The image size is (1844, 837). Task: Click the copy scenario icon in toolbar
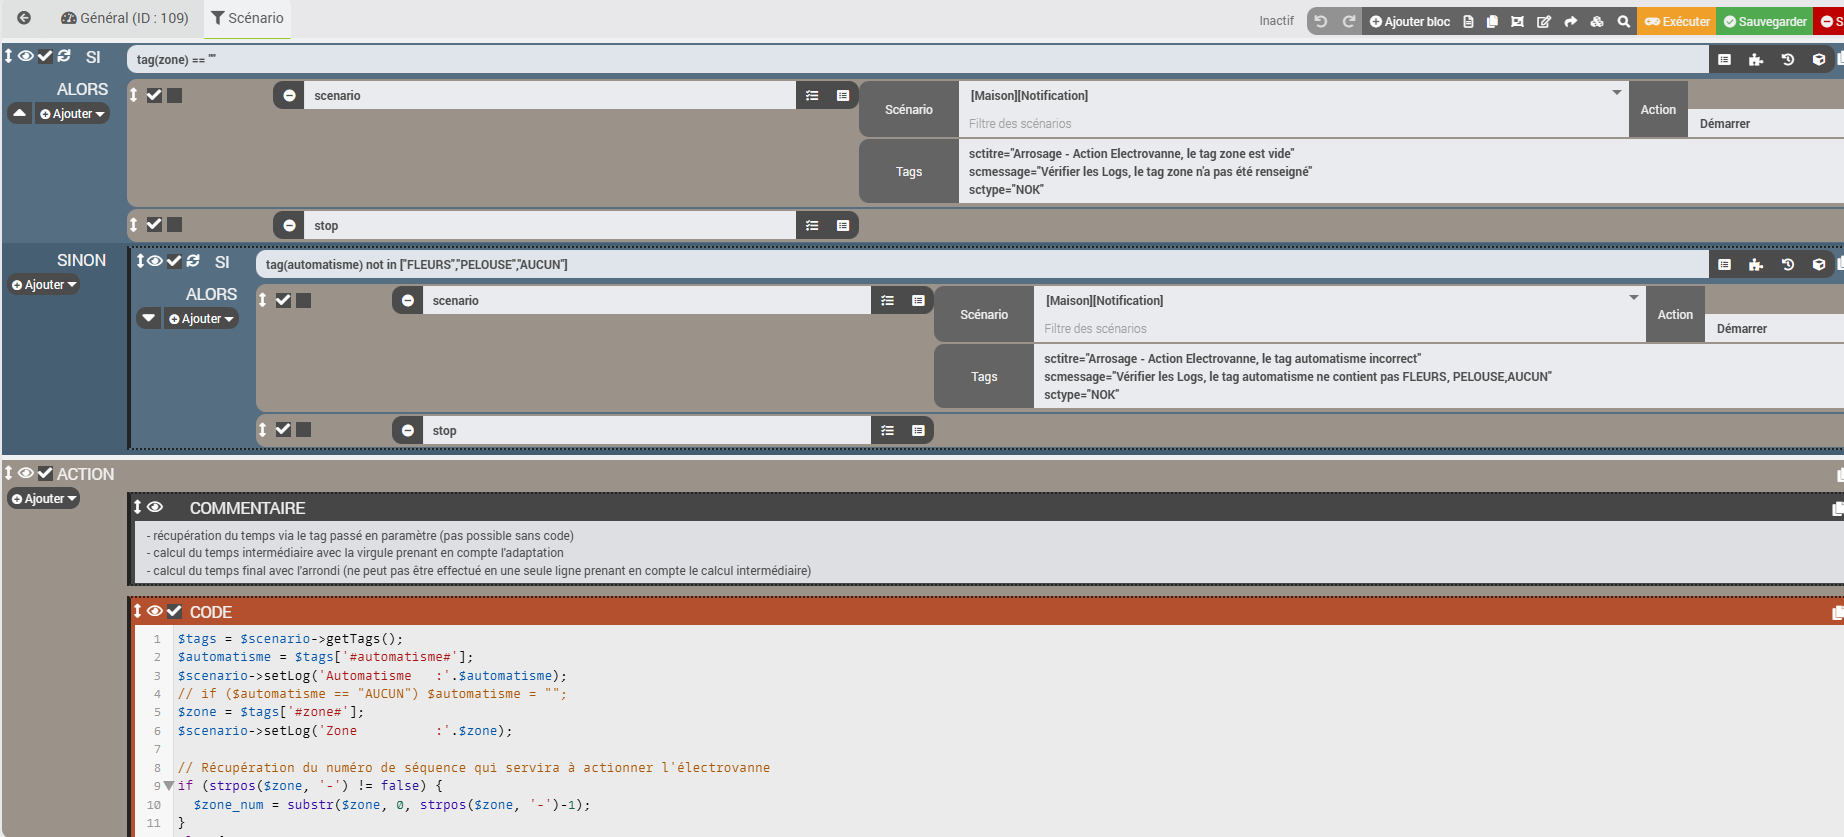pos(1492,21)
